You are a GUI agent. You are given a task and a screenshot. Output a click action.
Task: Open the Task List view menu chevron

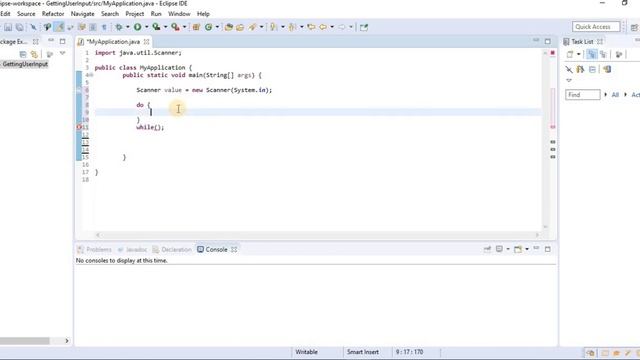point(569,80)
